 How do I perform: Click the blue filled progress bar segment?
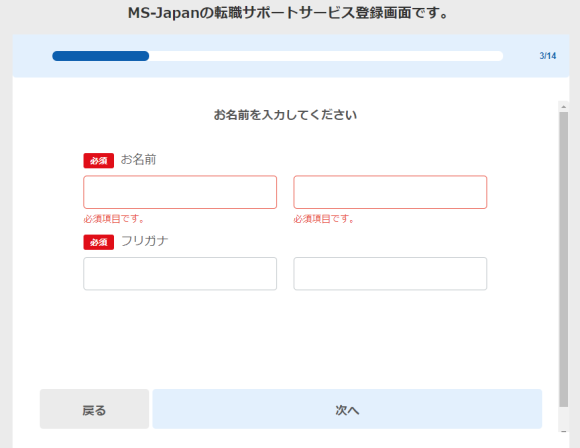tap(101, 56)
